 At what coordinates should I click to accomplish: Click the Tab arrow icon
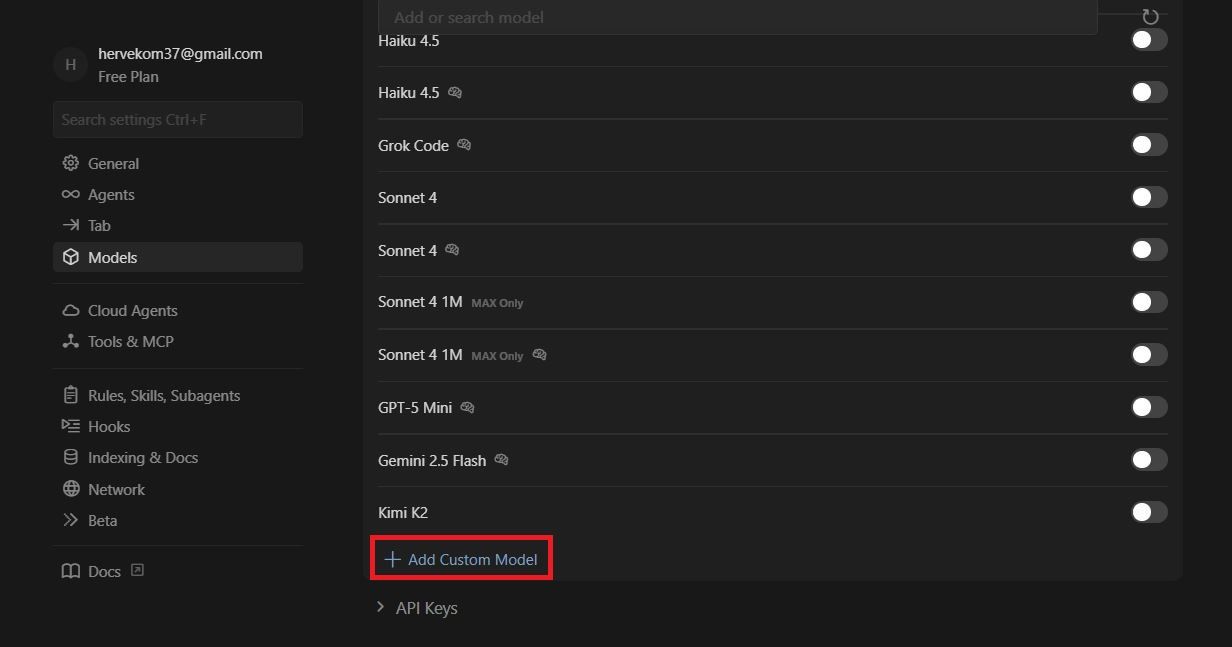coord(70,225)
